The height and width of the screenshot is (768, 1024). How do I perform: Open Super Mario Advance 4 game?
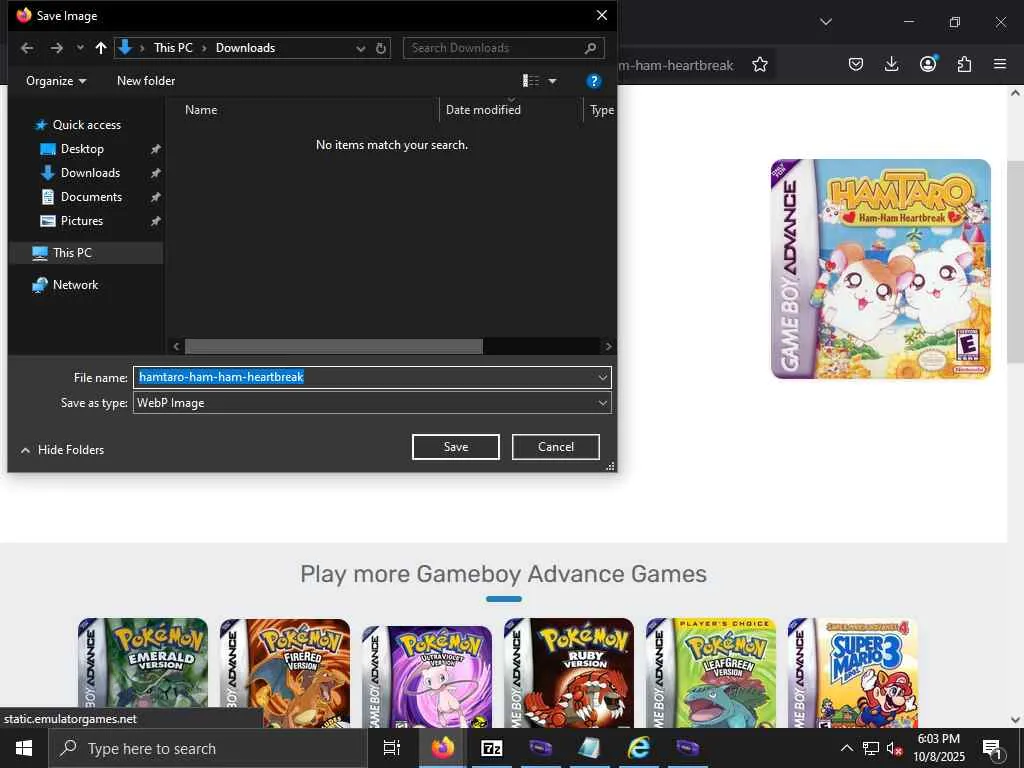point(853,673)
